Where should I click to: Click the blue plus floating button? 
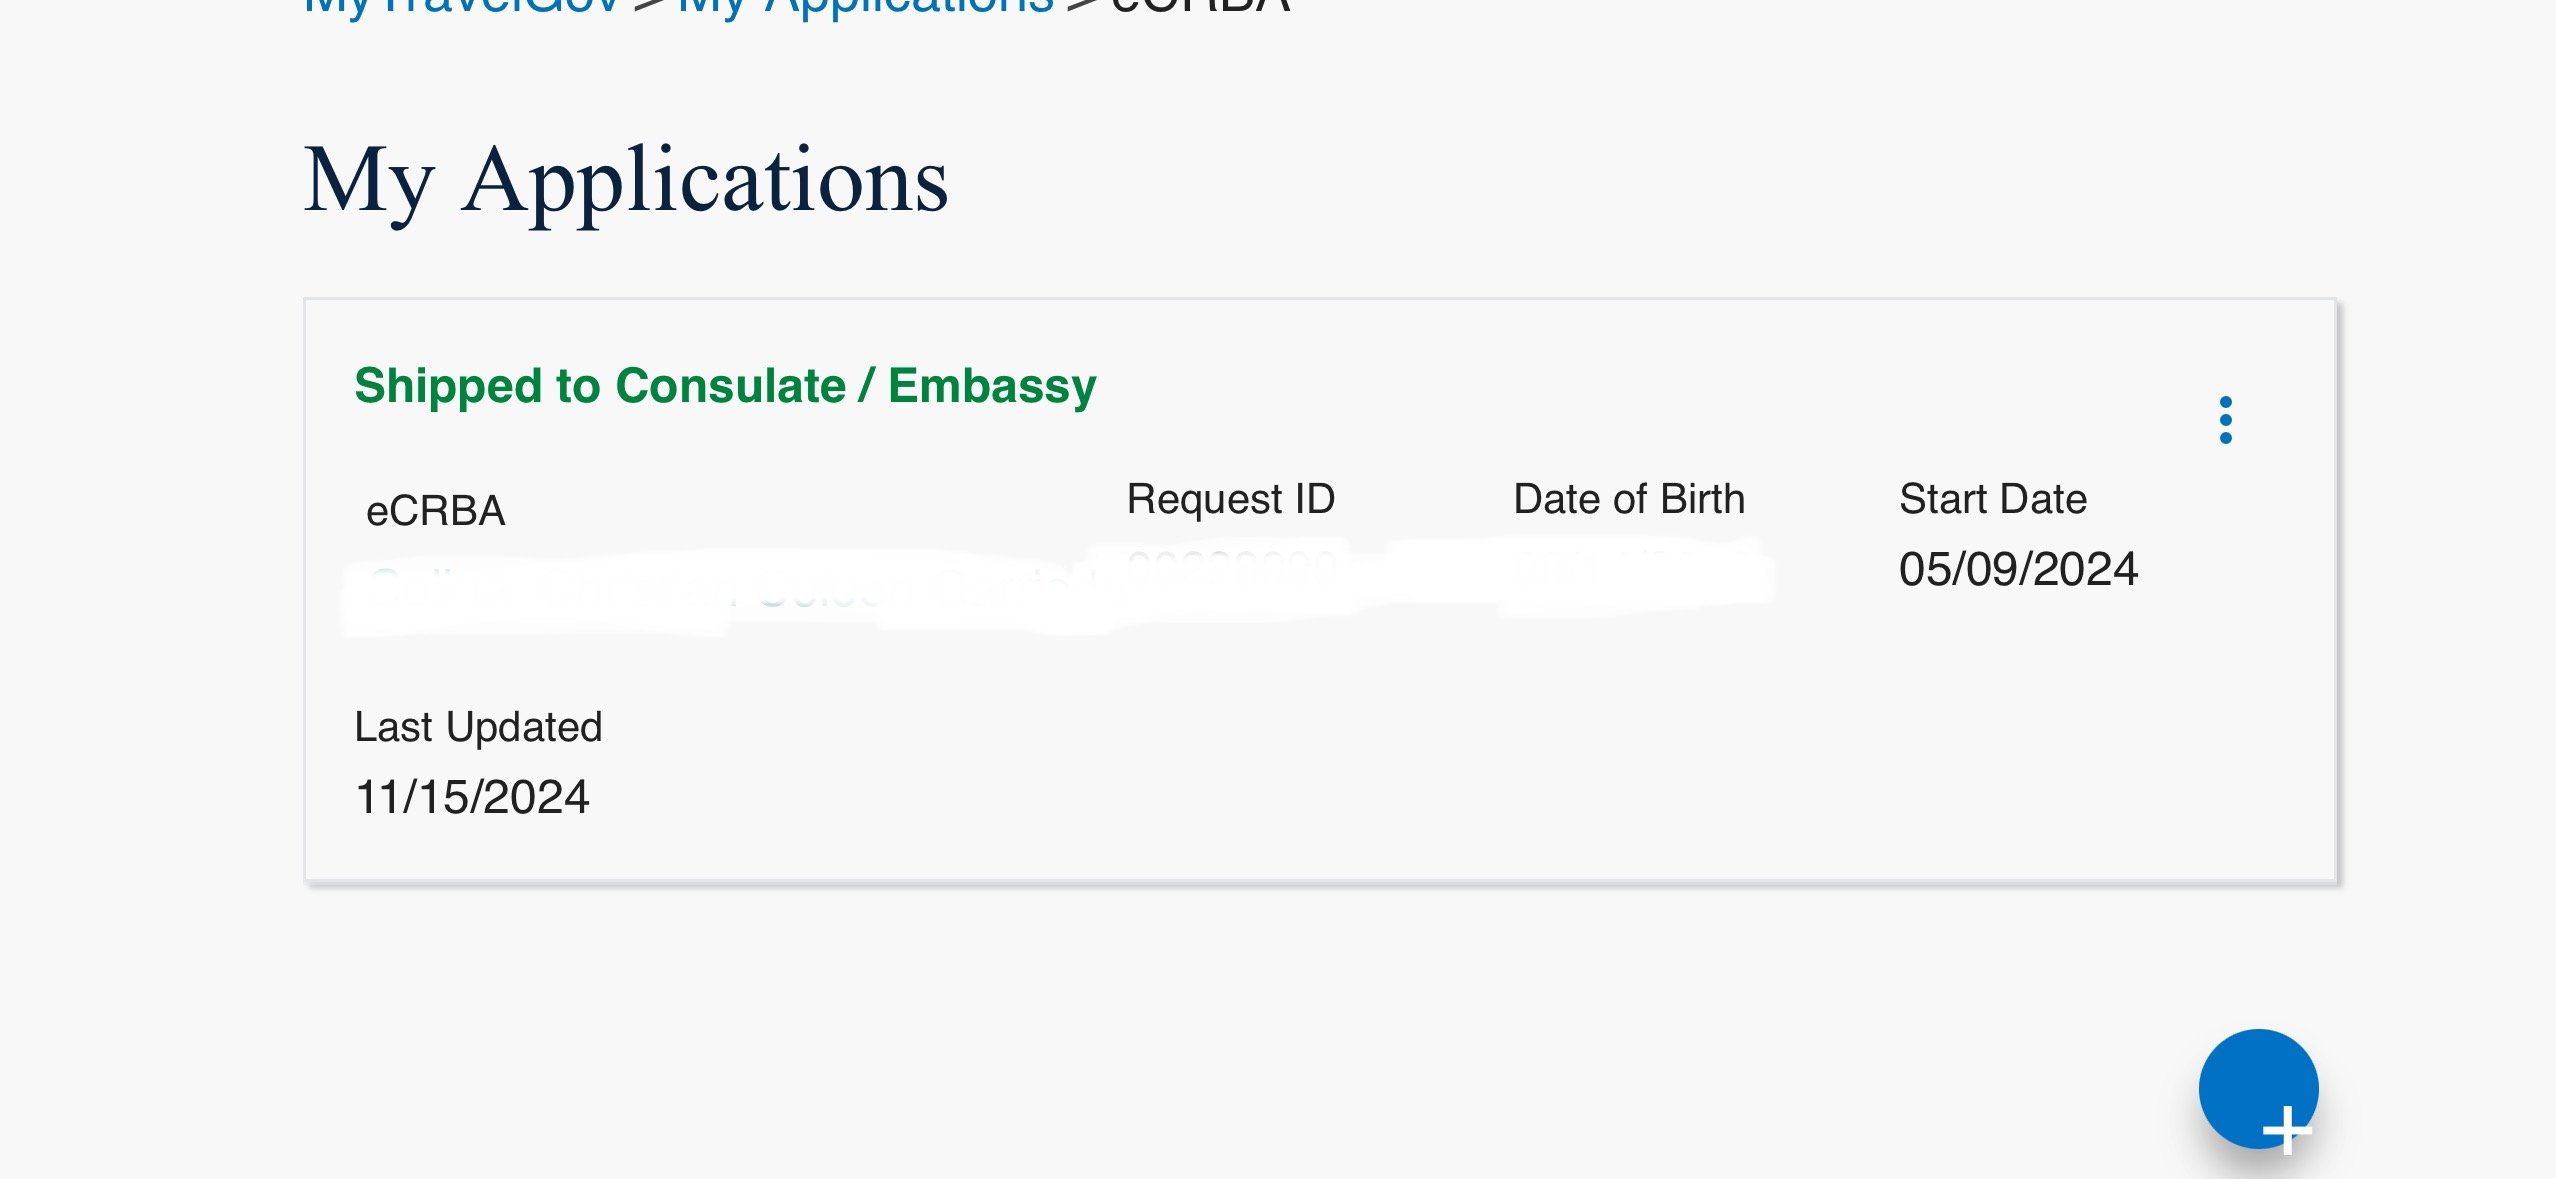click(2258, 1089)
